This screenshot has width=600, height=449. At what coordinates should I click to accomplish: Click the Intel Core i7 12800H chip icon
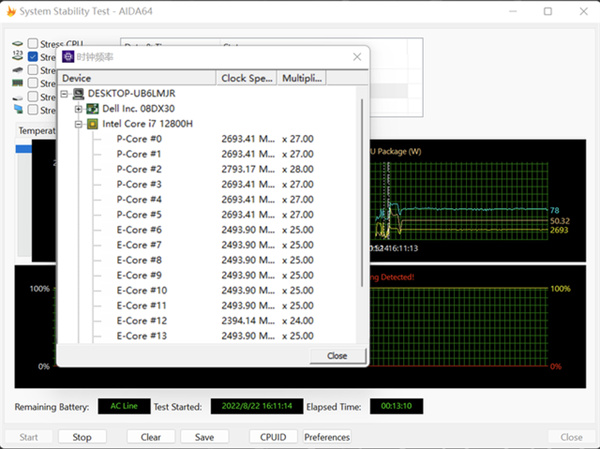[92, 124]
